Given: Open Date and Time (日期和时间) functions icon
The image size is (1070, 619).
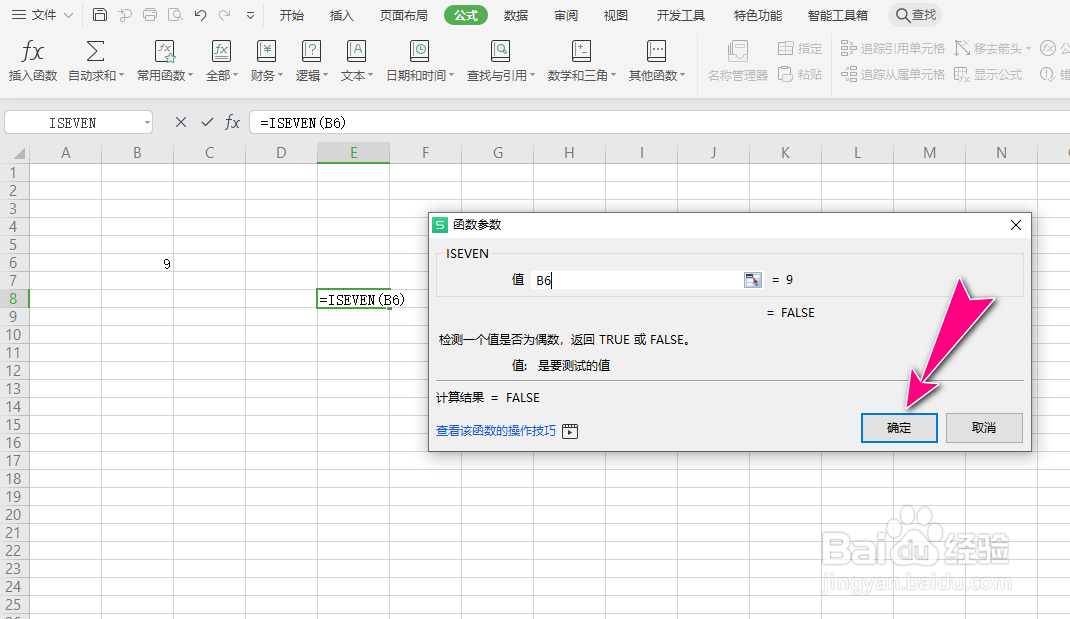Looking at the screenshot, I should pos(419,51).
